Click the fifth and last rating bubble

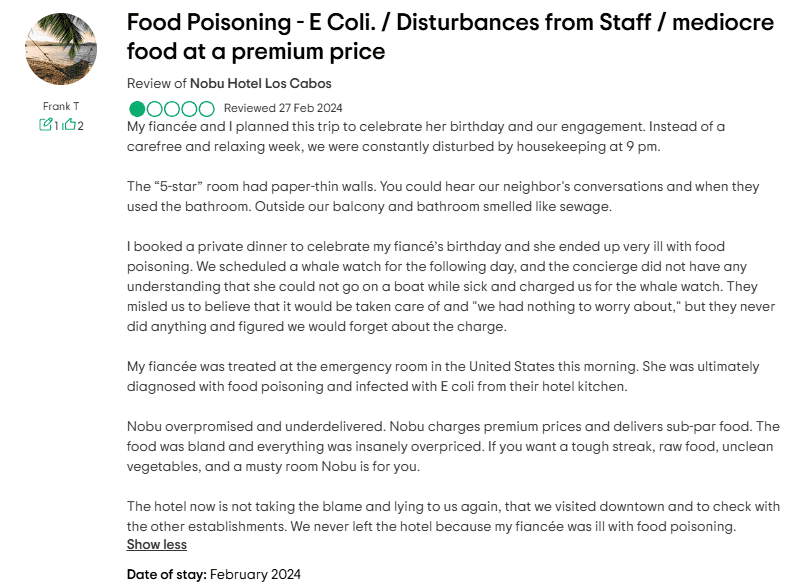tap(206, 108)
